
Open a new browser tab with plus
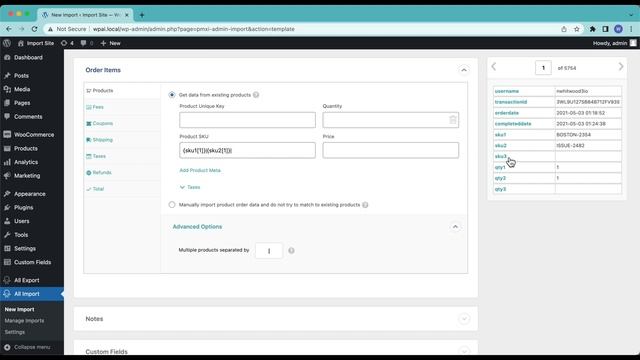142,15
